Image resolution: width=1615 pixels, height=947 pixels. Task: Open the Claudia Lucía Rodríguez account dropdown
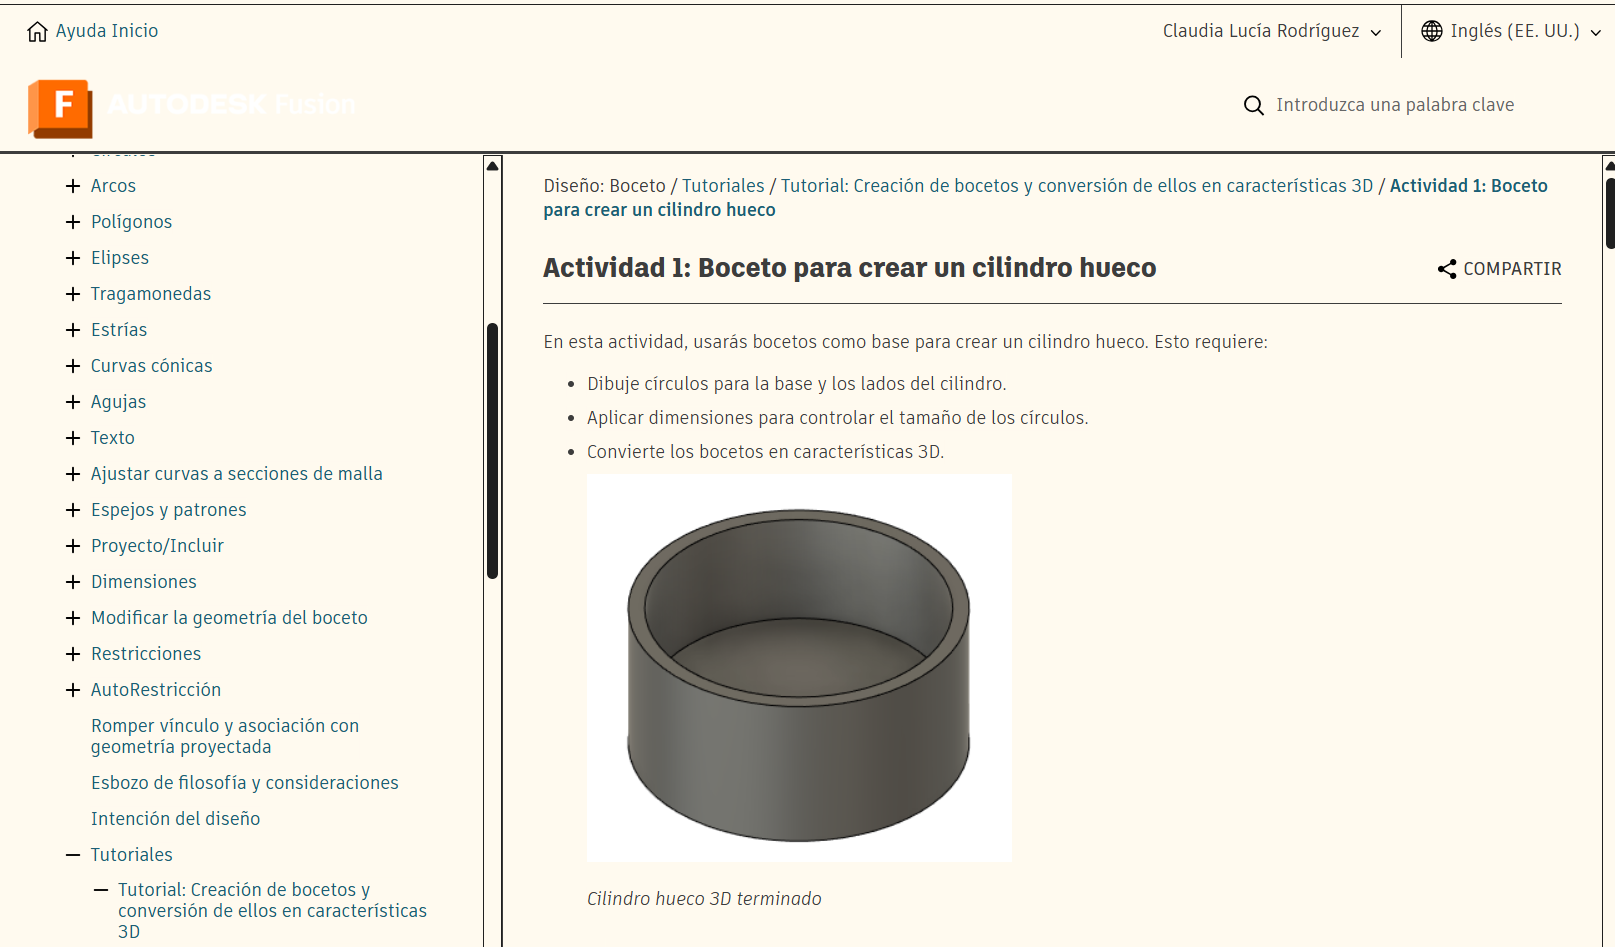(1271, 31)
